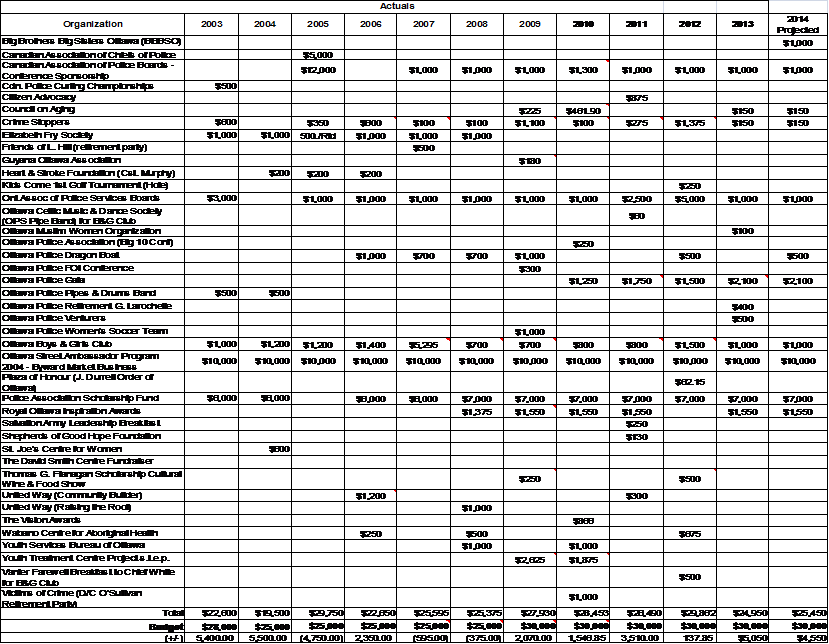Screen dimensions: 829x644
Task: Select the Total row label
Action: point(173,613)
